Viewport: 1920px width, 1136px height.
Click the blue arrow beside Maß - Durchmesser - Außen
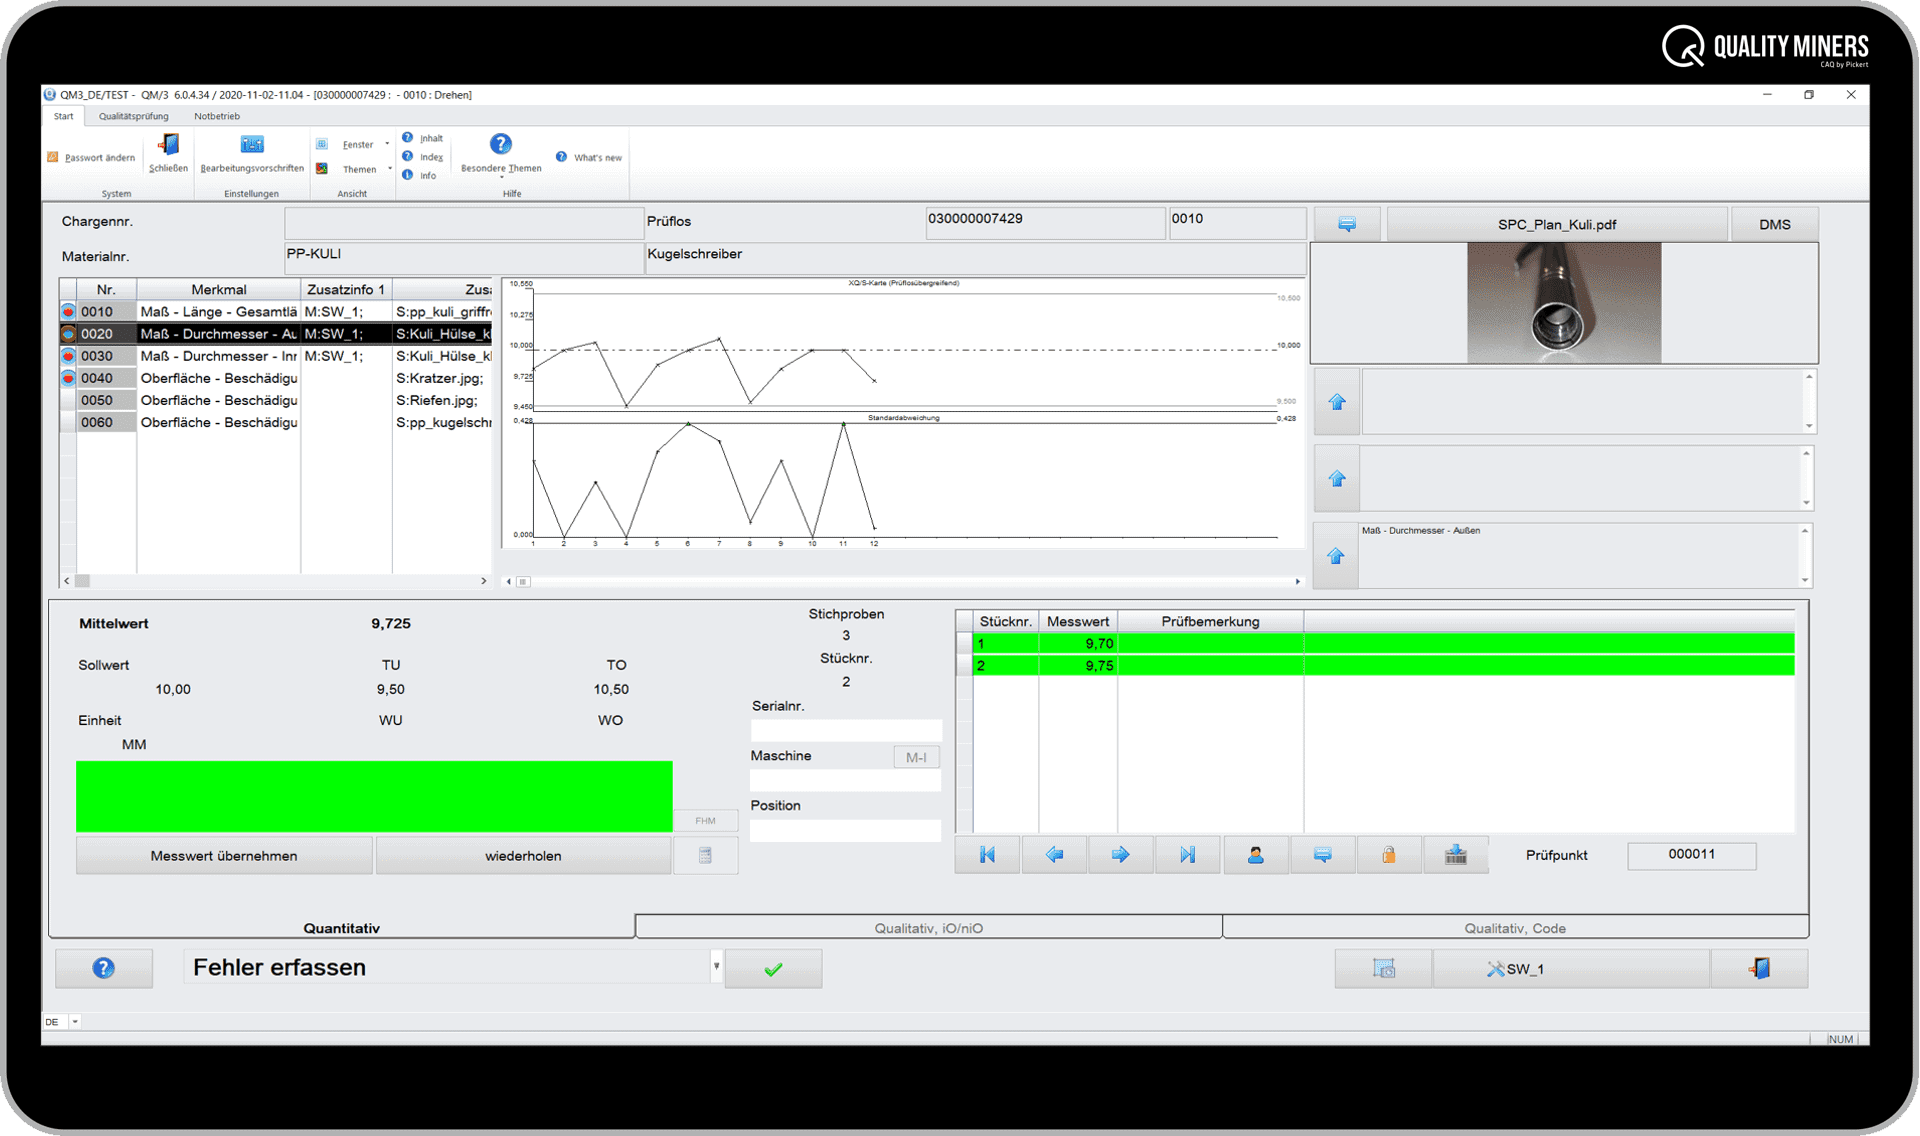1336,556
